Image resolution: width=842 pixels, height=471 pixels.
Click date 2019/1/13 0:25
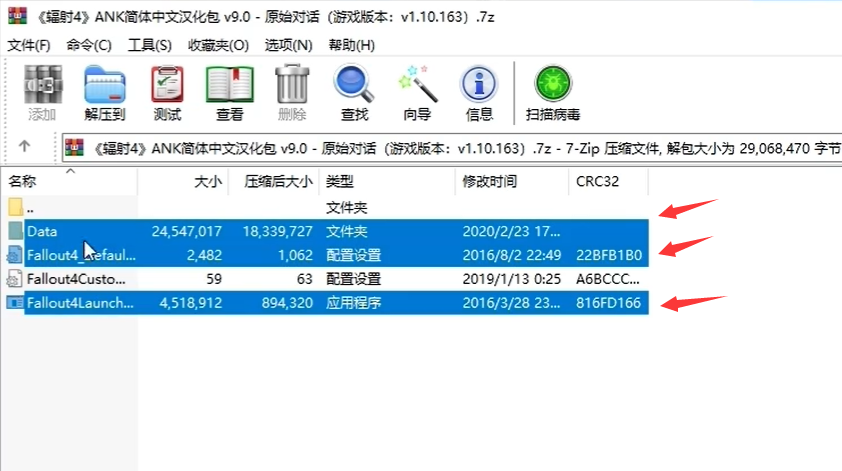point(512,279)
